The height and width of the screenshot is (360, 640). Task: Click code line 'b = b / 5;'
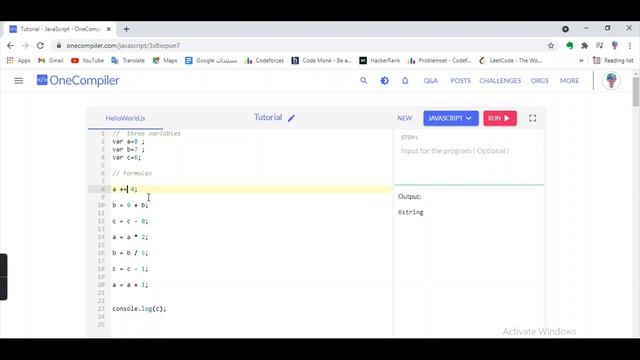[x=130, y=253]
